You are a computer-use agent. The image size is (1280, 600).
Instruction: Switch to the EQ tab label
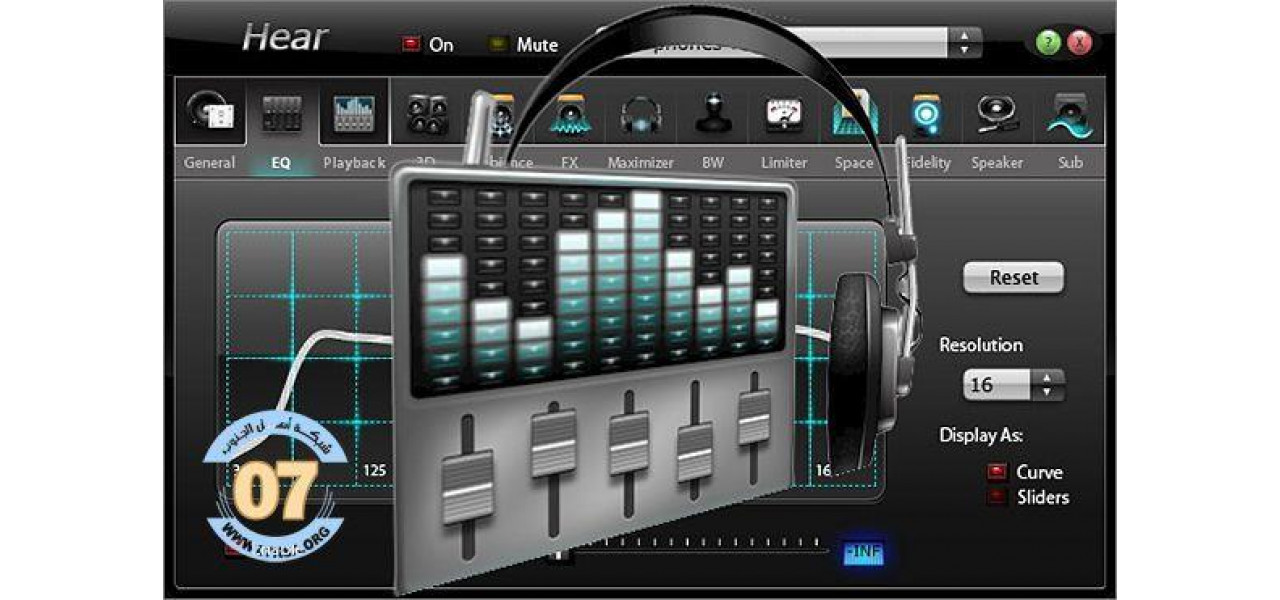click(x=281, y=162)
